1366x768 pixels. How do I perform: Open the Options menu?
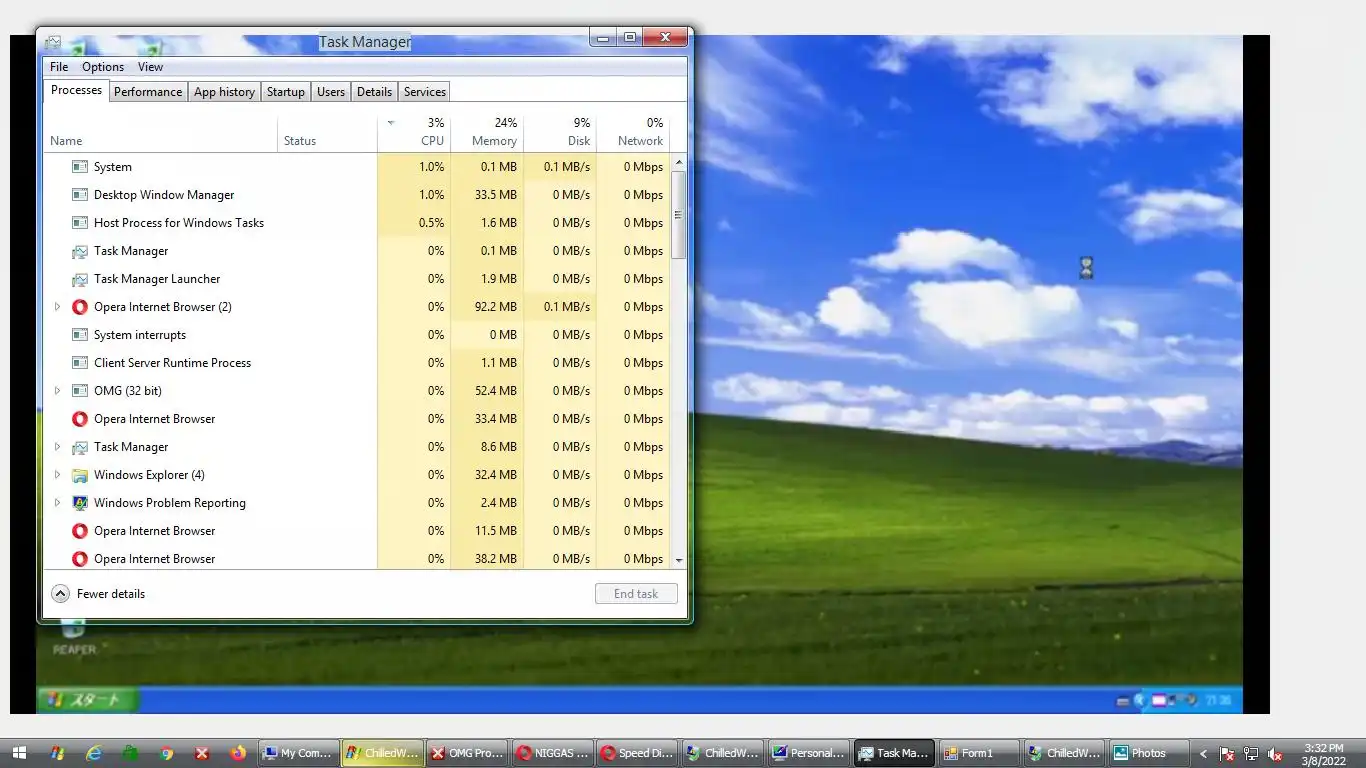click(103, 67)
